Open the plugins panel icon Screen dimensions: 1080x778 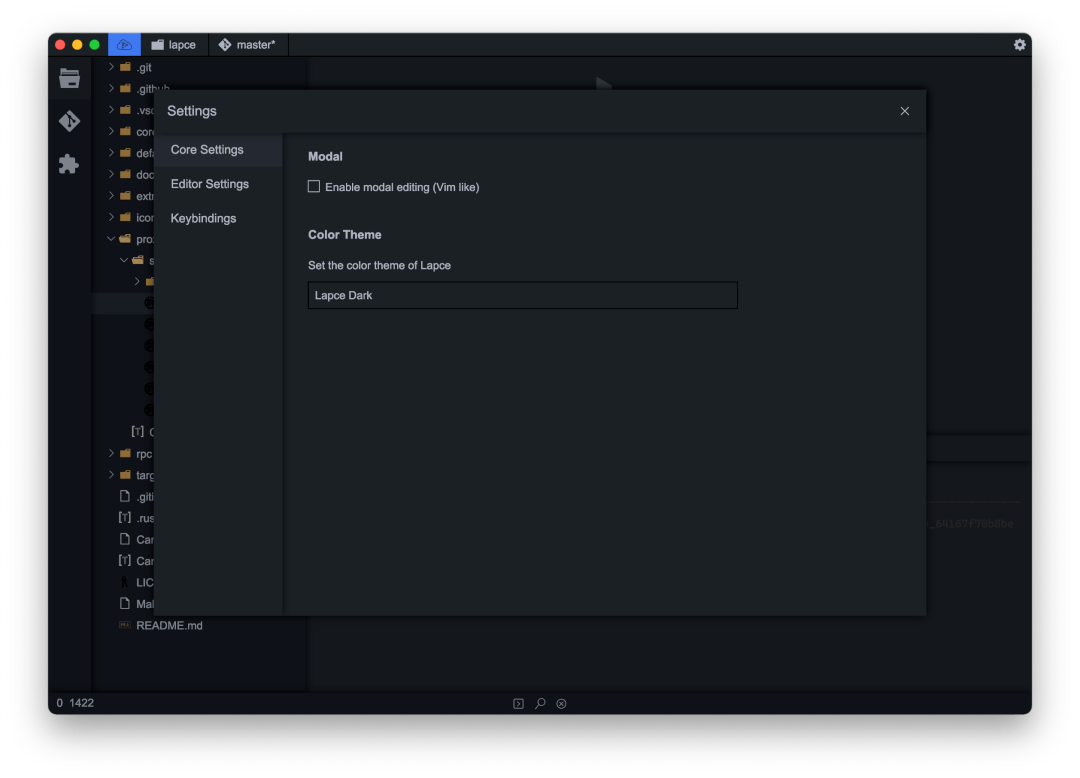coord(68,164)
